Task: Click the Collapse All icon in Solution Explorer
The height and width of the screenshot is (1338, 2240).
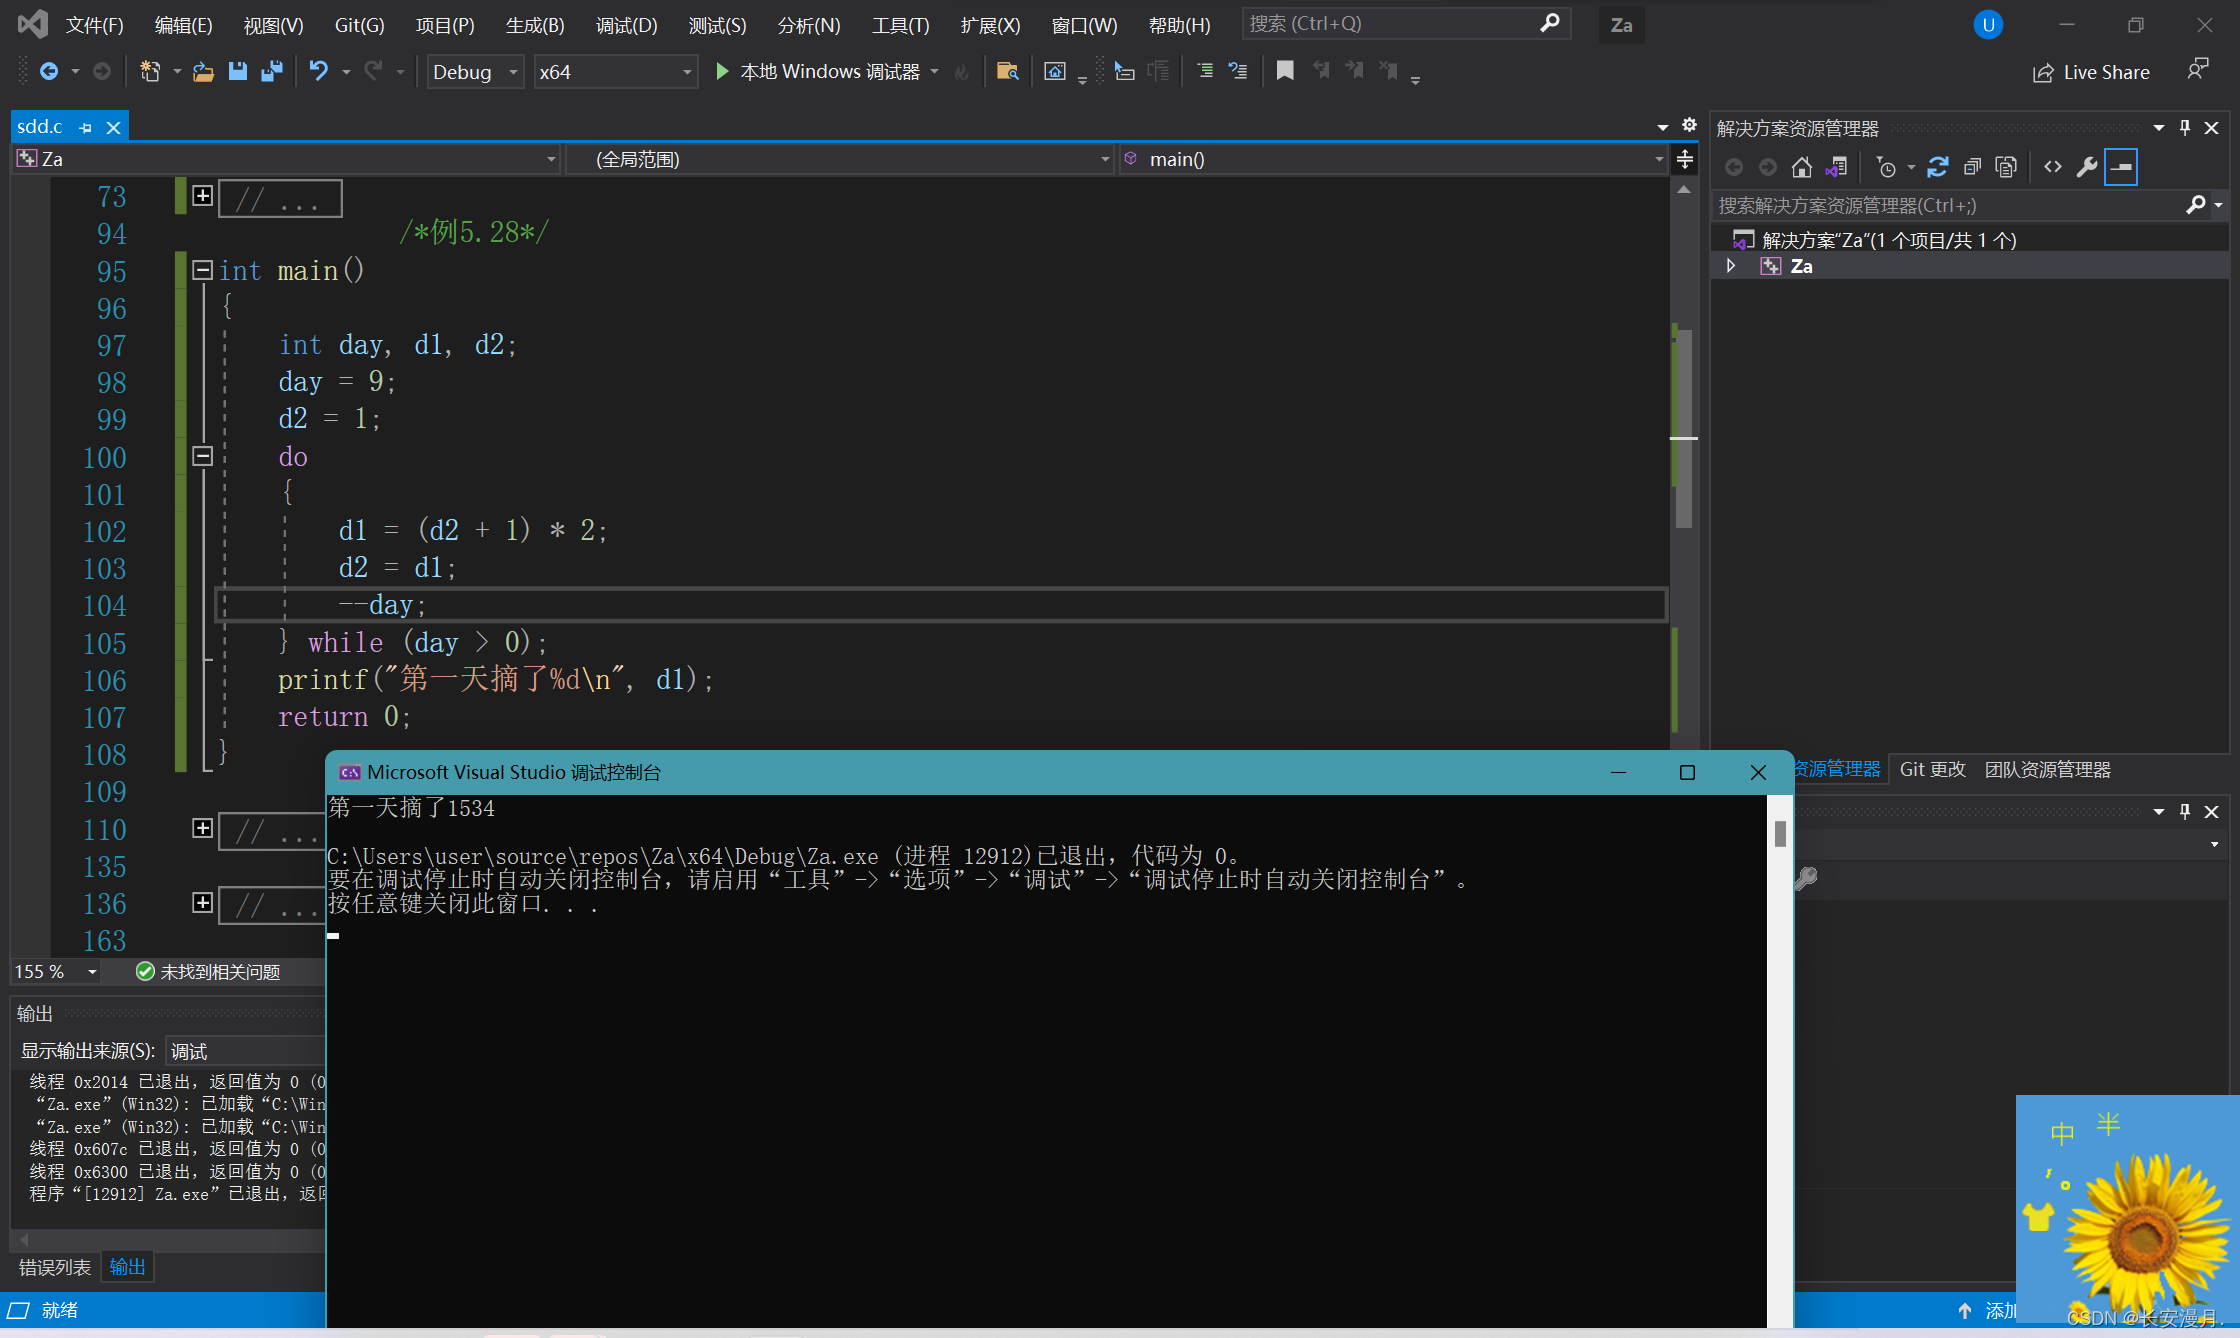Action: pos(1972,167)
